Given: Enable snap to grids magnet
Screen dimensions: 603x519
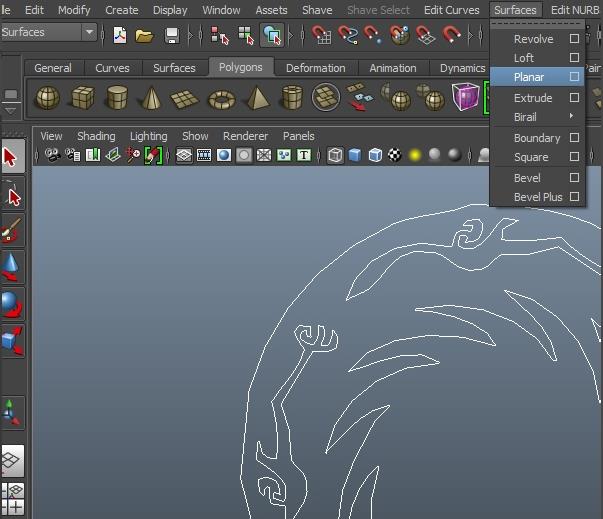Looking at the screenshot, I should [x=321, y=35].
